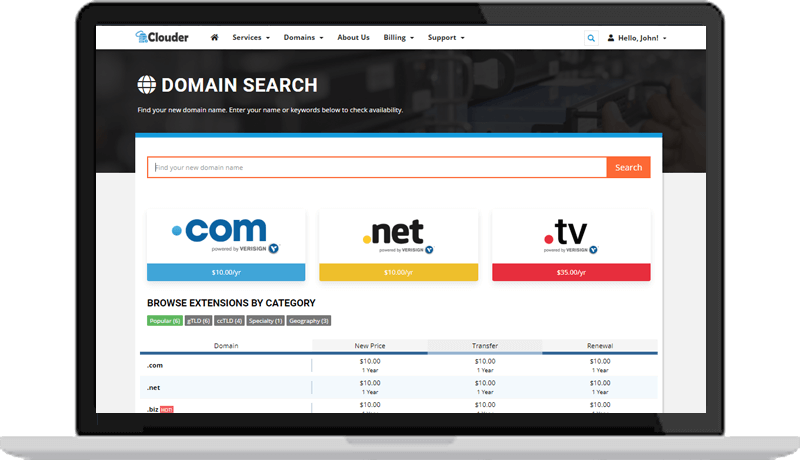
Task: Select the gTLD (6) category tab
Action: (x=198, y=321)
